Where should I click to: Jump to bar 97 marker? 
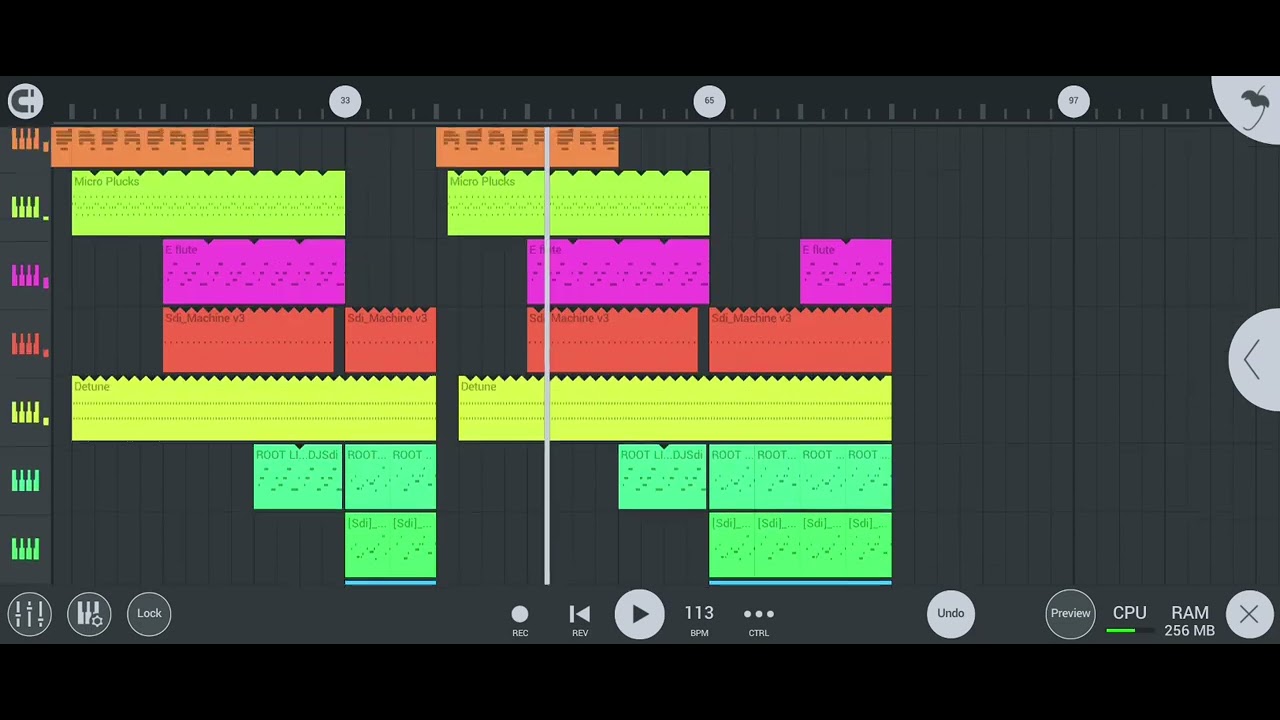1073,100
